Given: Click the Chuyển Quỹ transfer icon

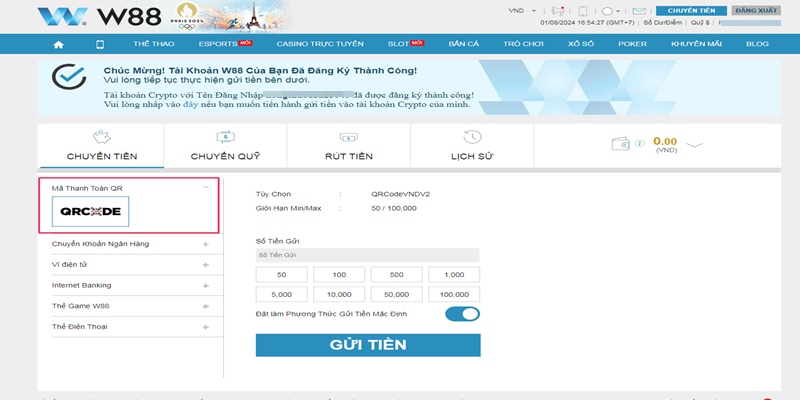Looking at the screenshot, I should tap(226, 137).
